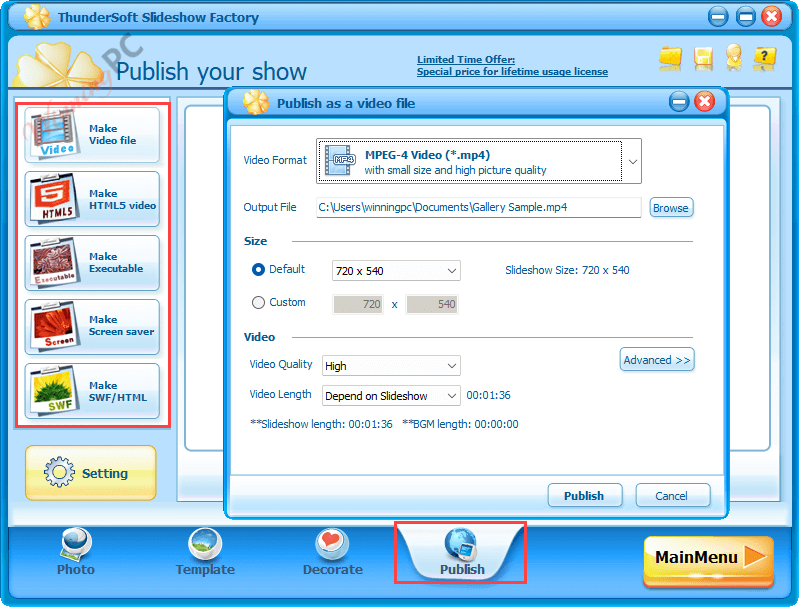The height and width of the screenshot is (607, 799).
Task: Cancel the publish video dialog
Action: click(x=673, y=495)
